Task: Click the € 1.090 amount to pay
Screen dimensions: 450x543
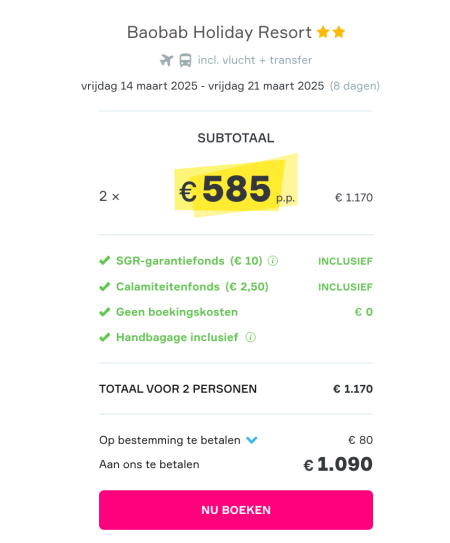Action: pyautogui.click(x=338, y=464)
